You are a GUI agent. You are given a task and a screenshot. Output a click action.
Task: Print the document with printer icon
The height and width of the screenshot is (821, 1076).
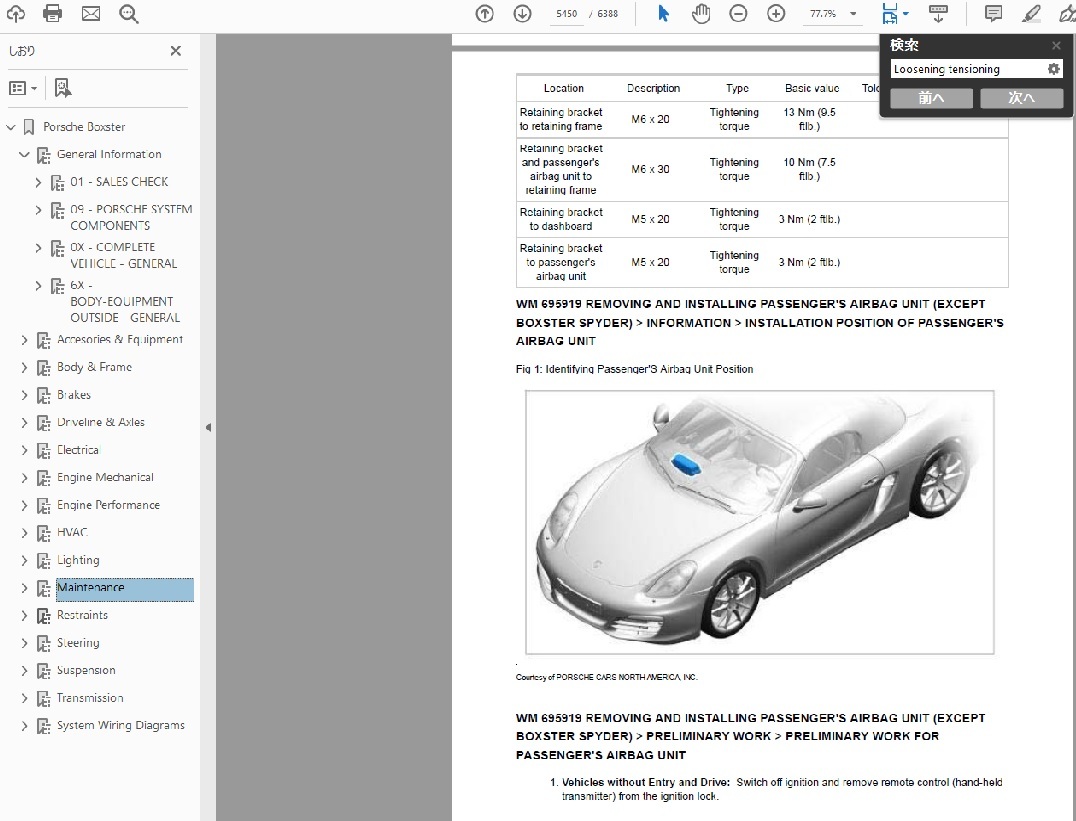pyautogui.click(x=52, y=13)
